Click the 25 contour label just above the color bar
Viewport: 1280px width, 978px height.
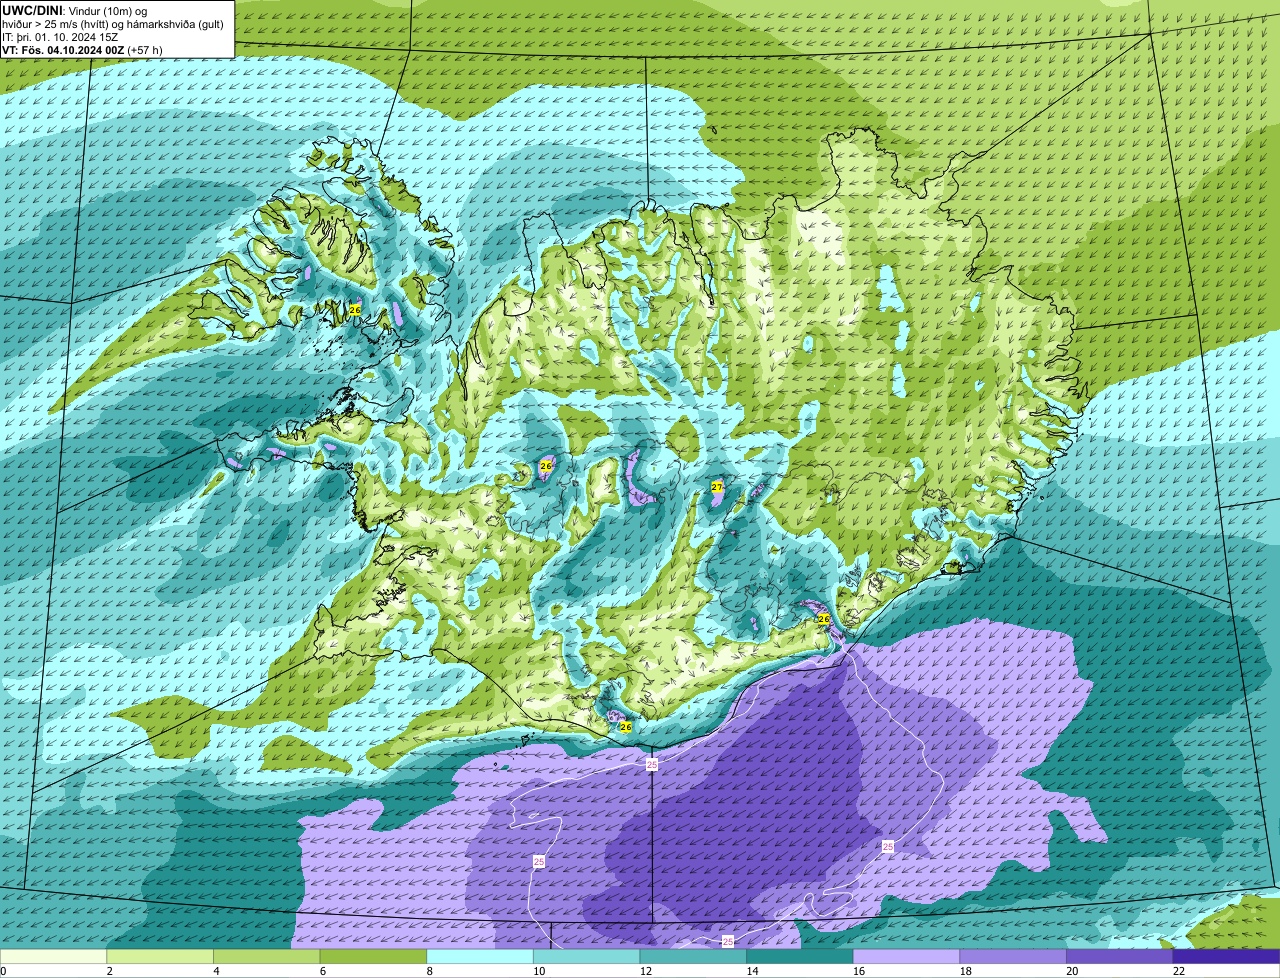[x=727, y=941]
